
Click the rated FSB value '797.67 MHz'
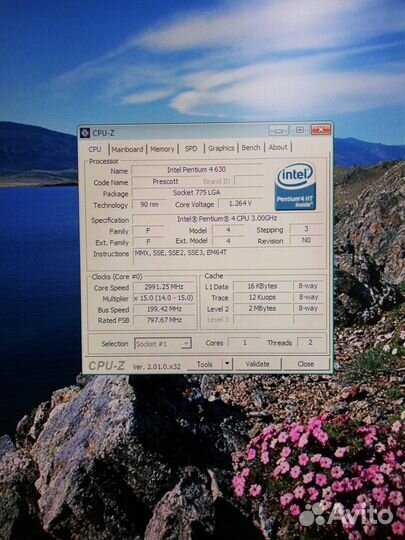pos(164,320)
